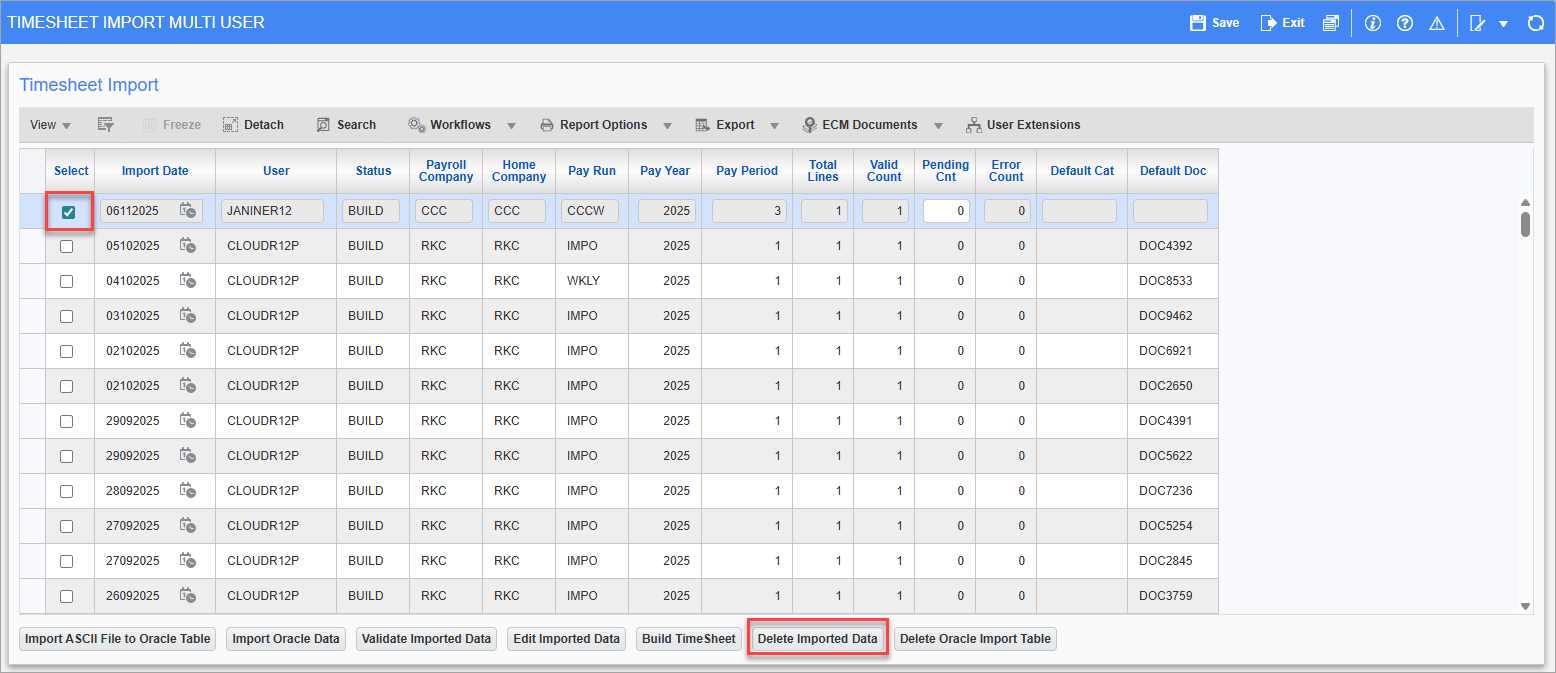Image resolution: width=1556 pixels, height=673 pixels.
Task: Open the Detach icon in grid toolbar
Action: point(253,124)
